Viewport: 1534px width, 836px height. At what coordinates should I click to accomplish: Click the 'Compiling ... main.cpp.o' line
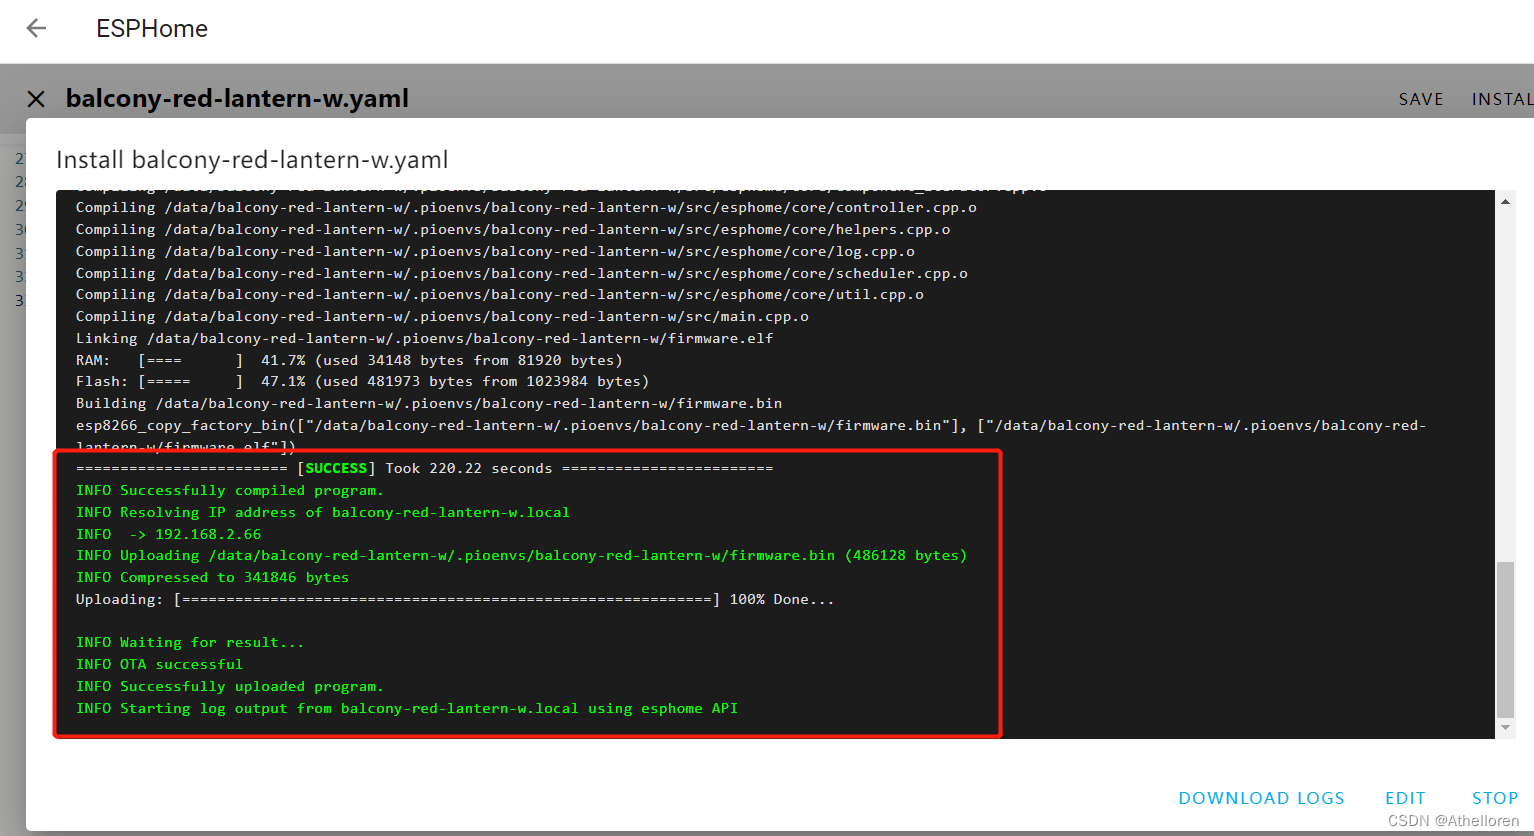pyautogui.click(x=442, y=316)
